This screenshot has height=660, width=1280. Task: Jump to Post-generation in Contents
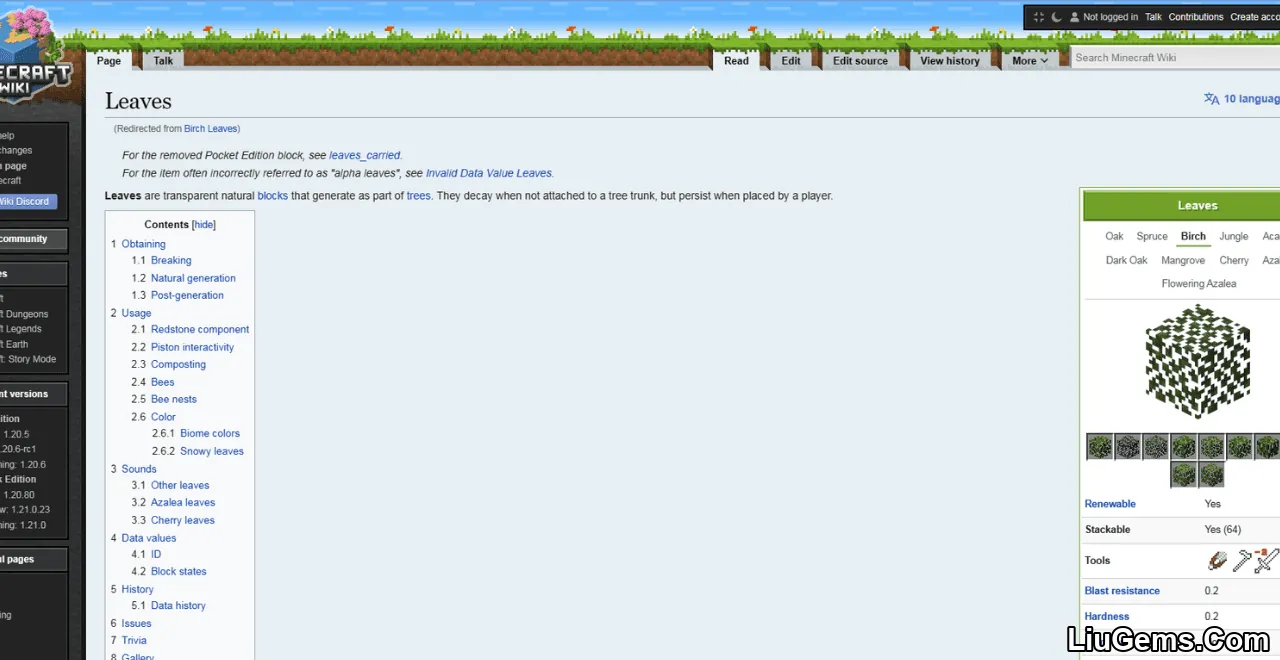187,296
